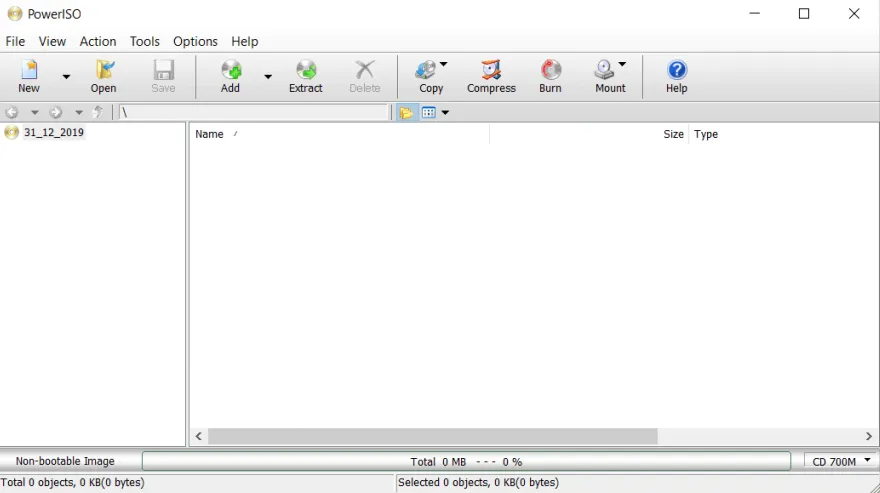
Task: Expand the dropdown arrow beside Add
Action: coord(268,76)
